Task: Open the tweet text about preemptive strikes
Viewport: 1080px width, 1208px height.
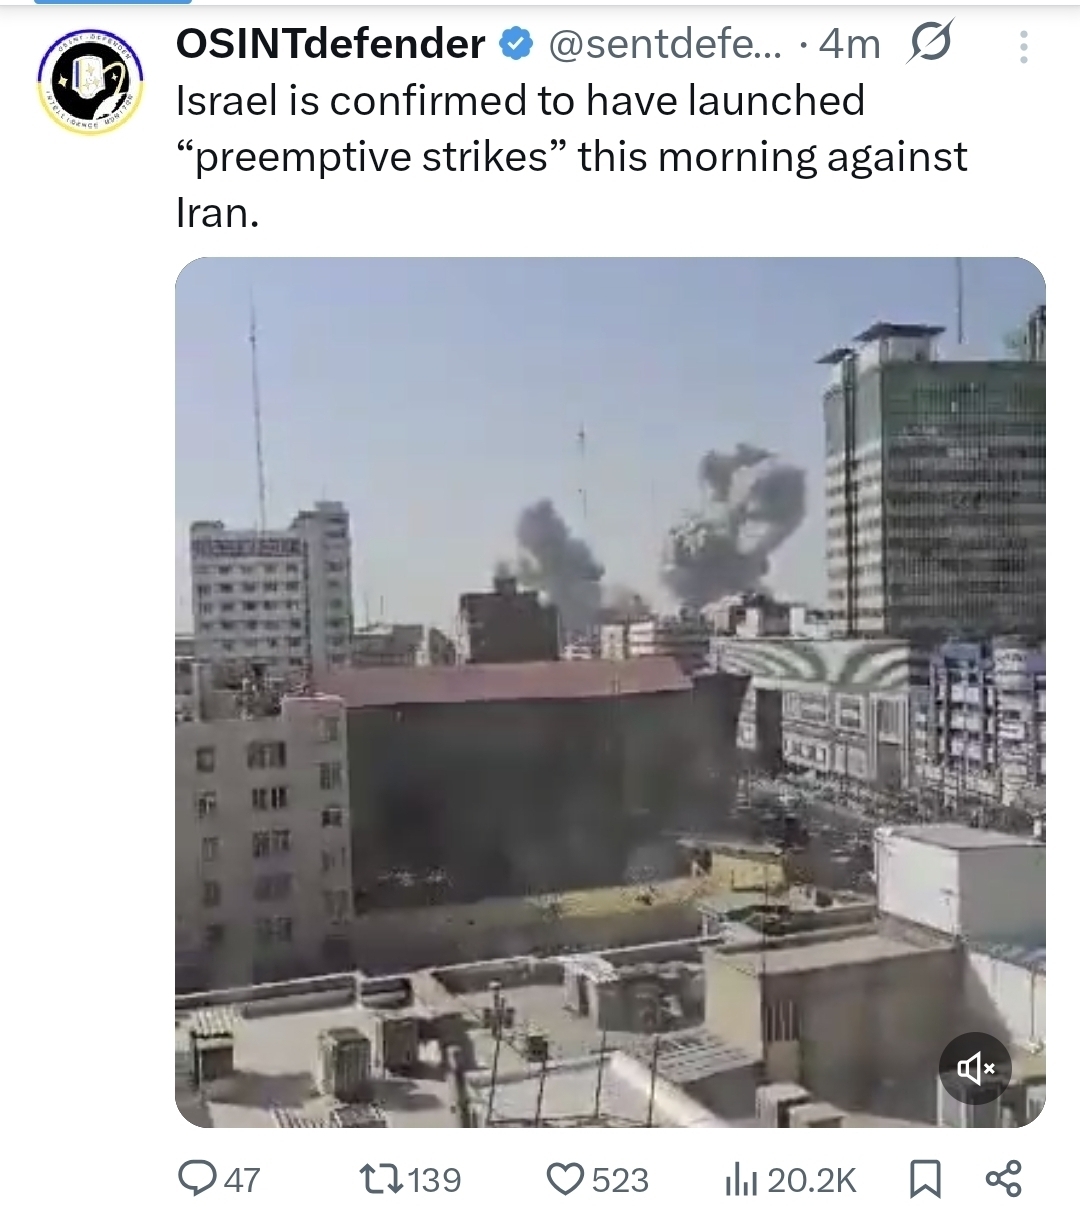Action: 571,157
